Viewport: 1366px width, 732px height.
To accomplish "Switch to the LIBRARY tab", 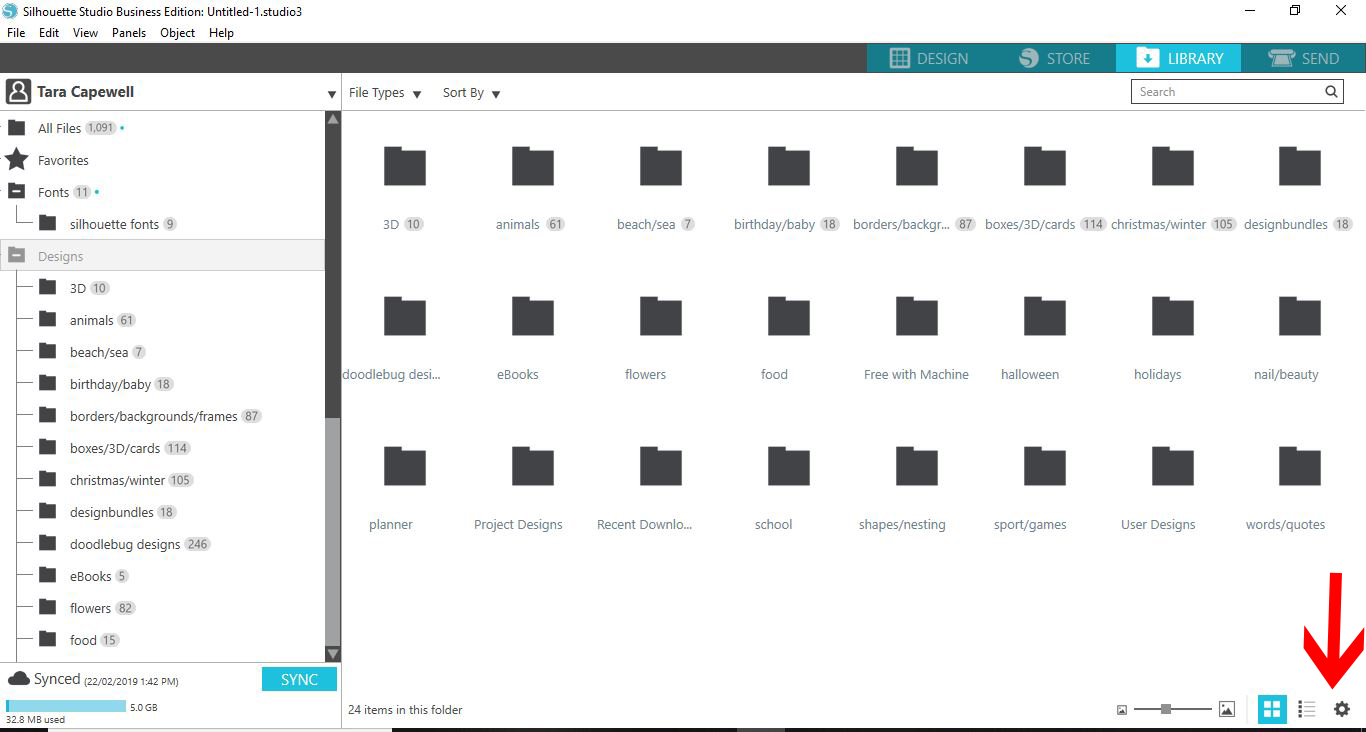I will coord(1179,58).
